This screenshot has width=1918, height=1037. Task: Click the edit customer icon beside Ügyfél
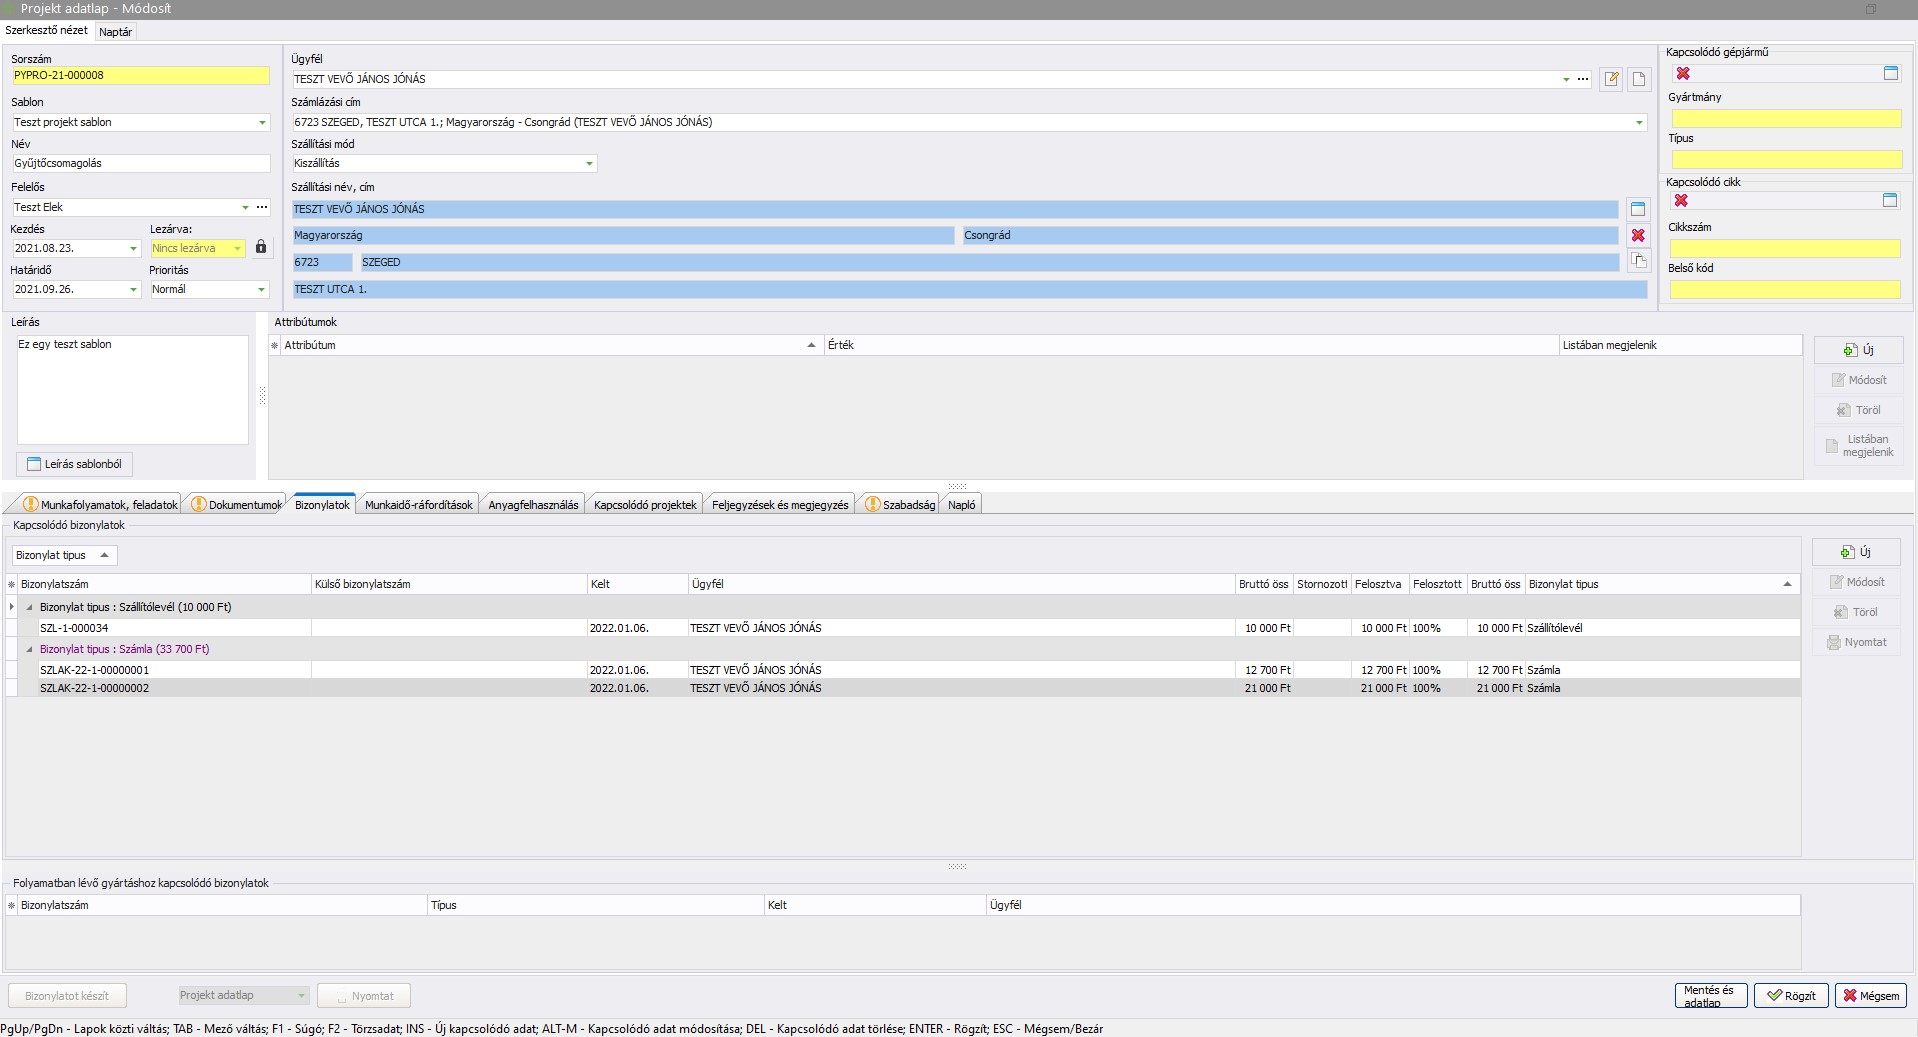pos(1610,79)
